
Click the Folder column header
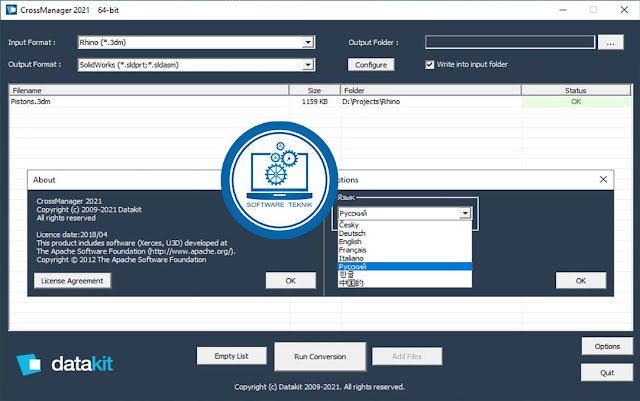[431, 90]
